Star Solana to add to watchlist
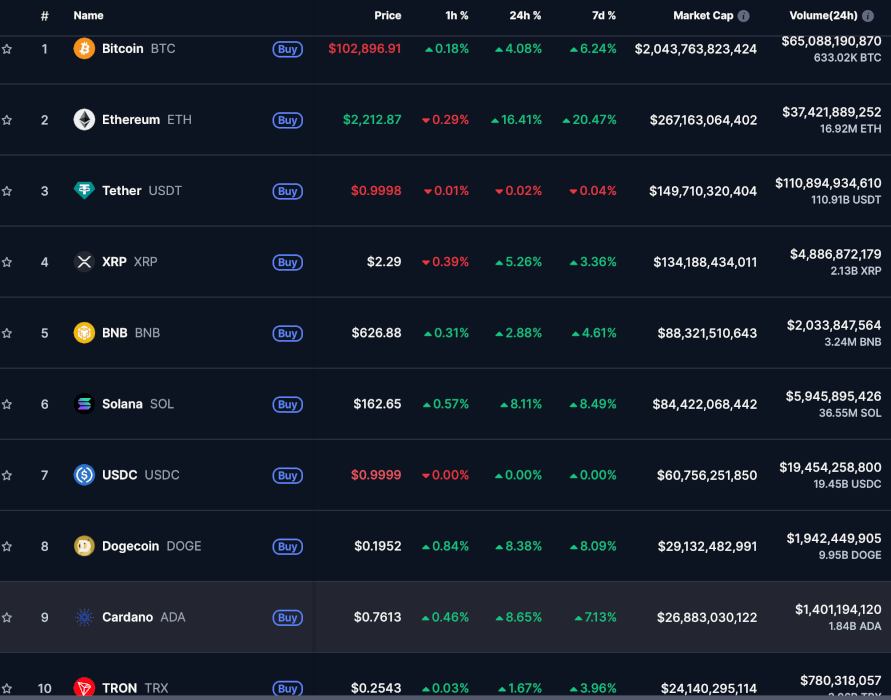The image size is (891, 700). point(7,404)
